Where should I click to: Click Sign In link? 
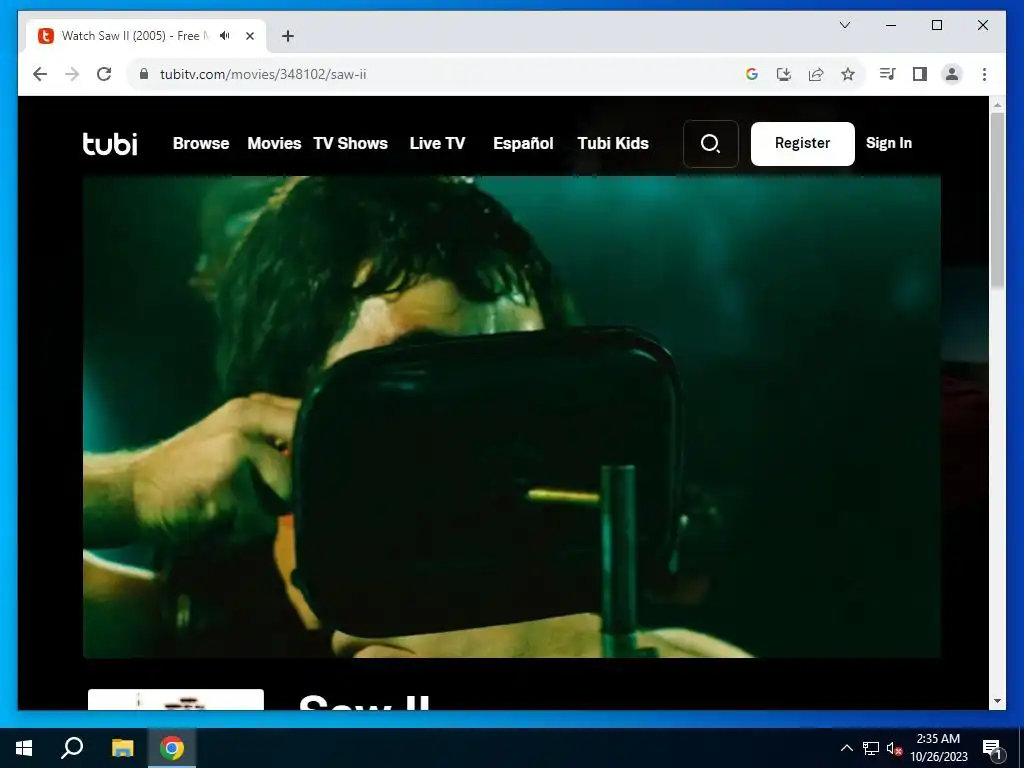click(x=889, y=143)
